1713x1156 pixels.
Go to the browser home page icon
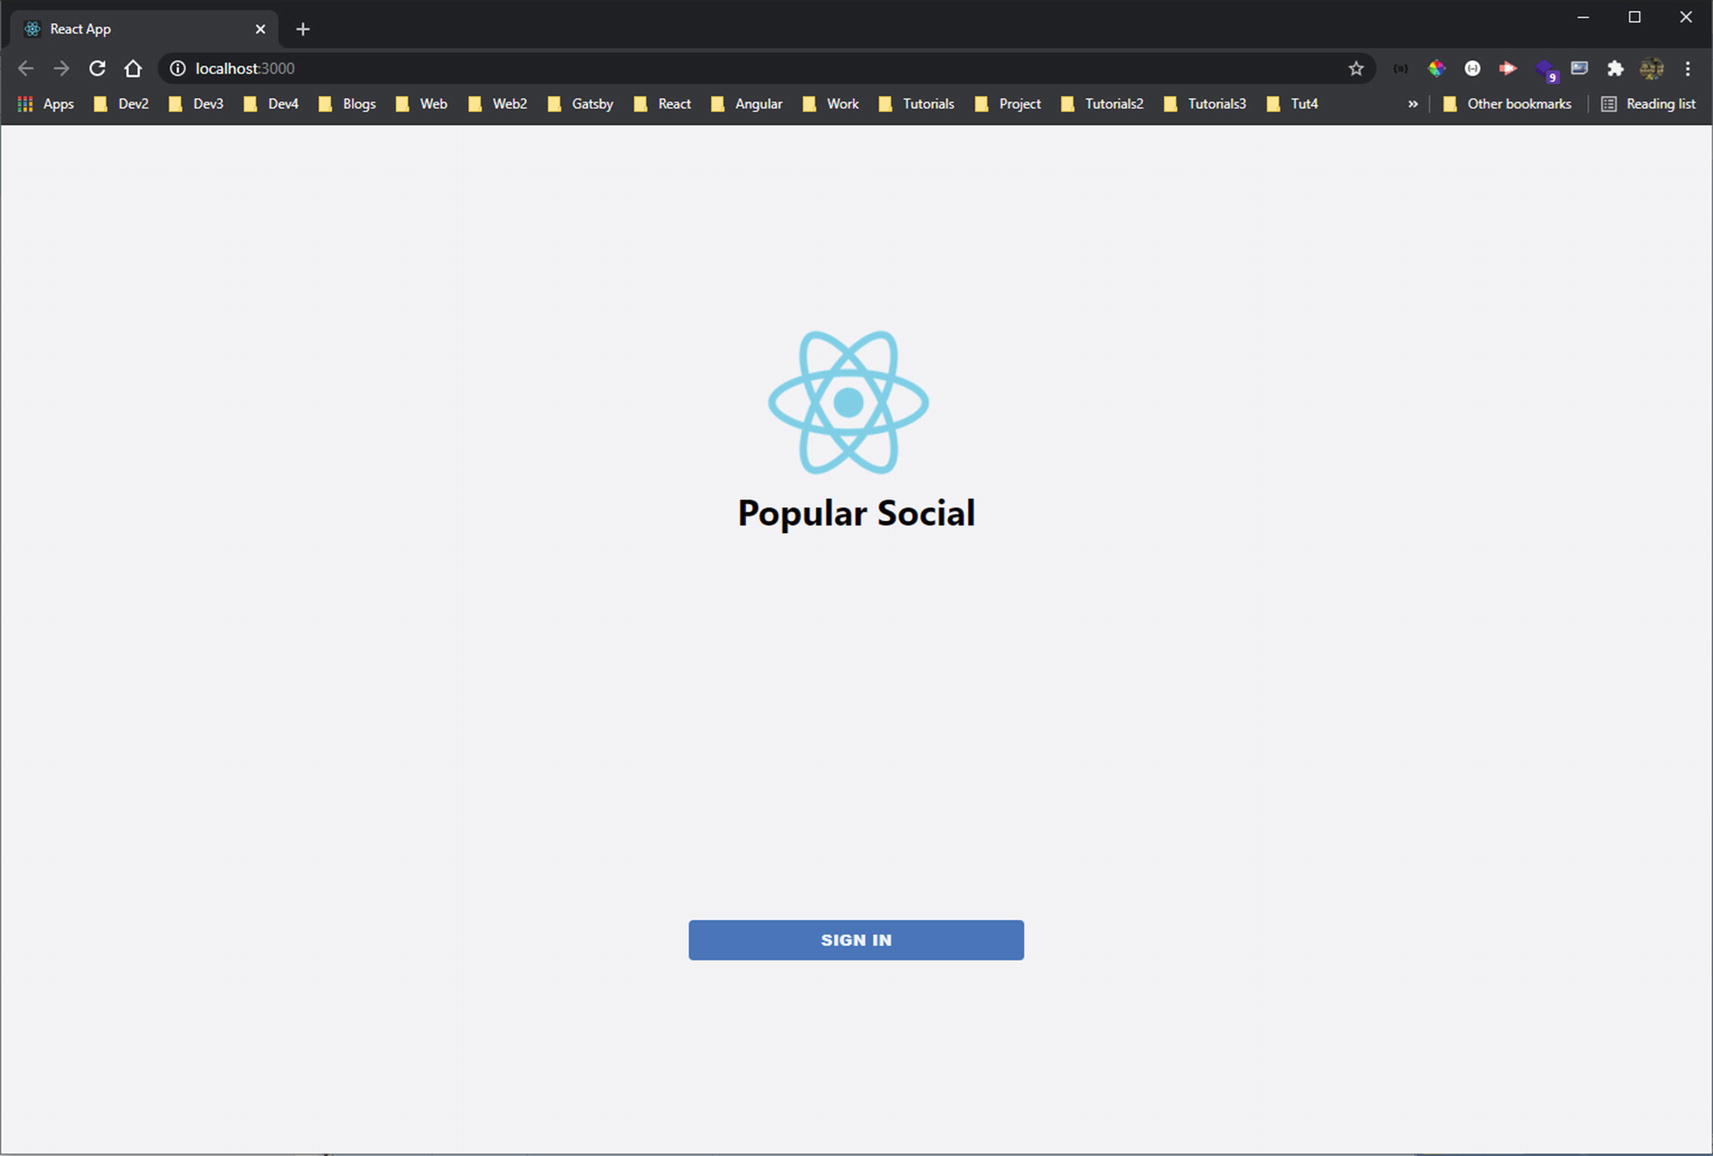tap(133, 68)
